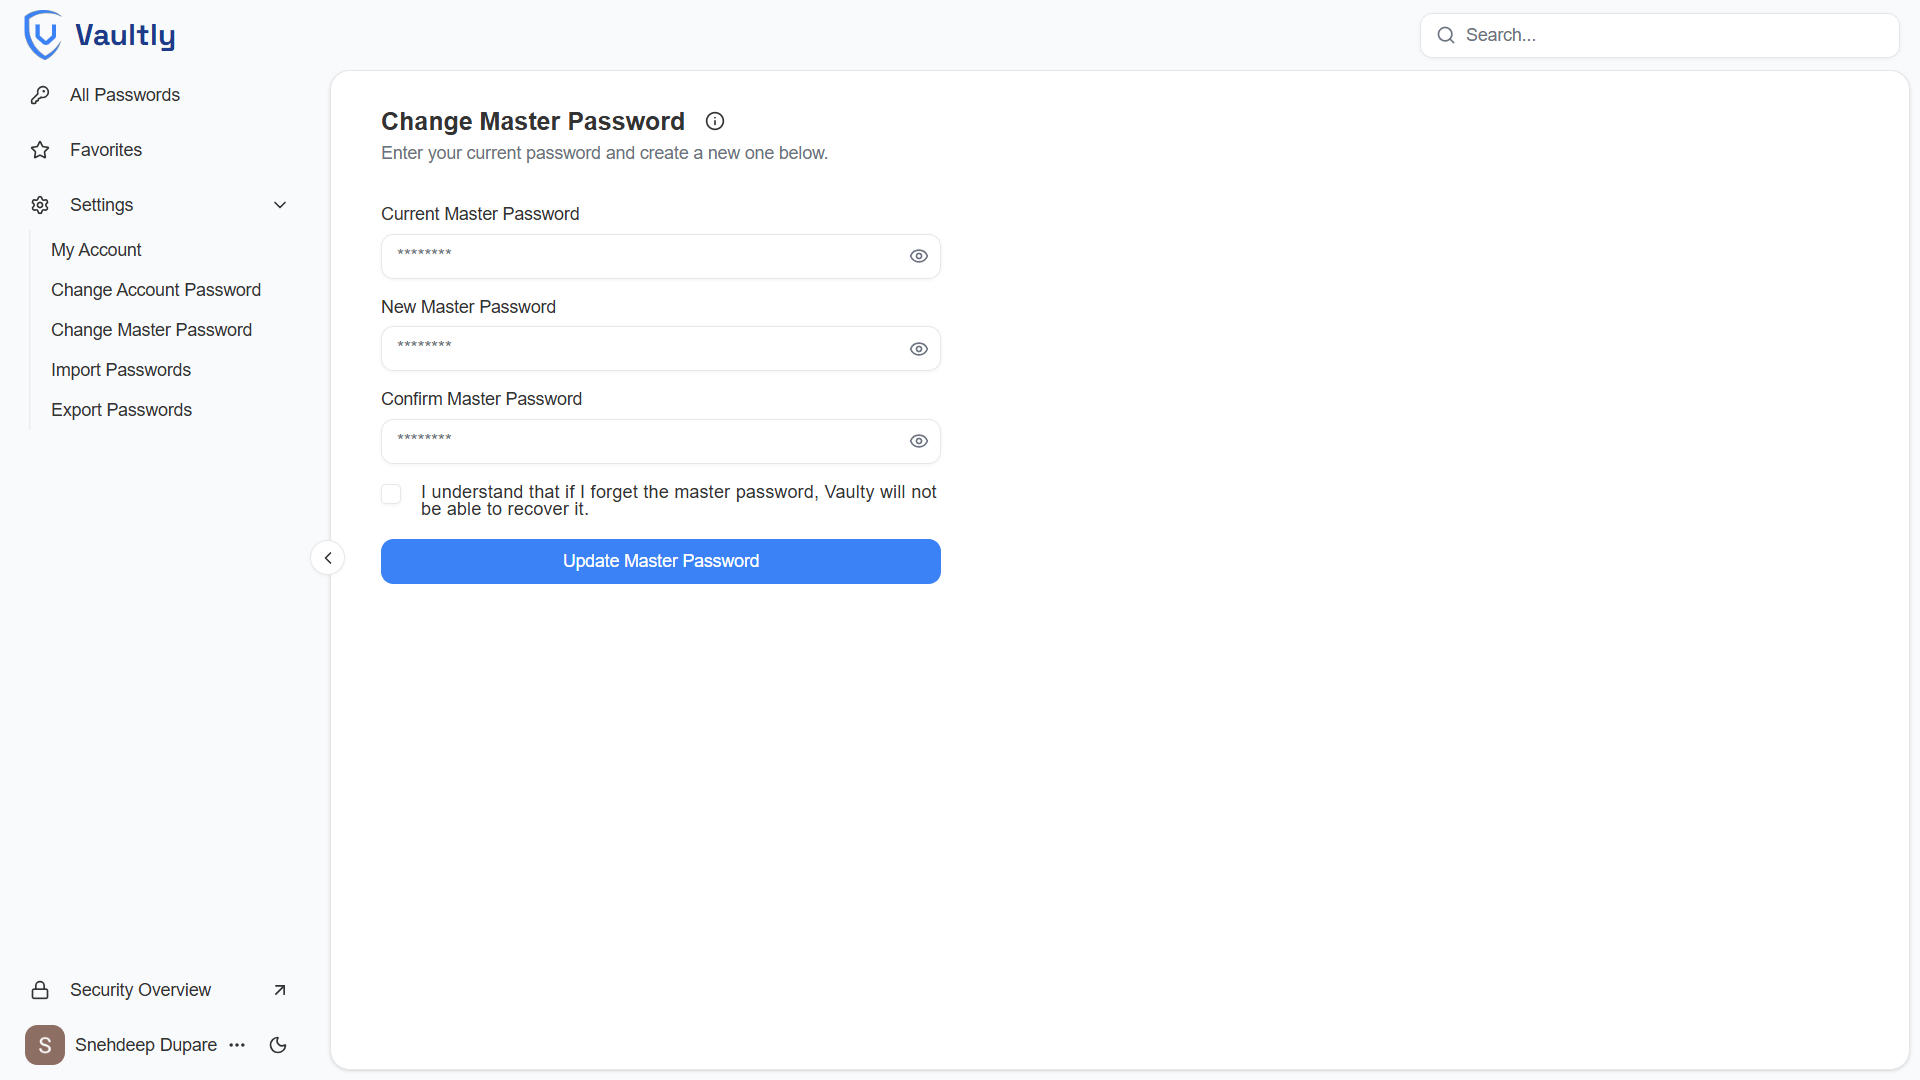Open Favorites in the sidebar
Image resolution: width=1920 pixels, height=1080 pixels.
(106, 150)
